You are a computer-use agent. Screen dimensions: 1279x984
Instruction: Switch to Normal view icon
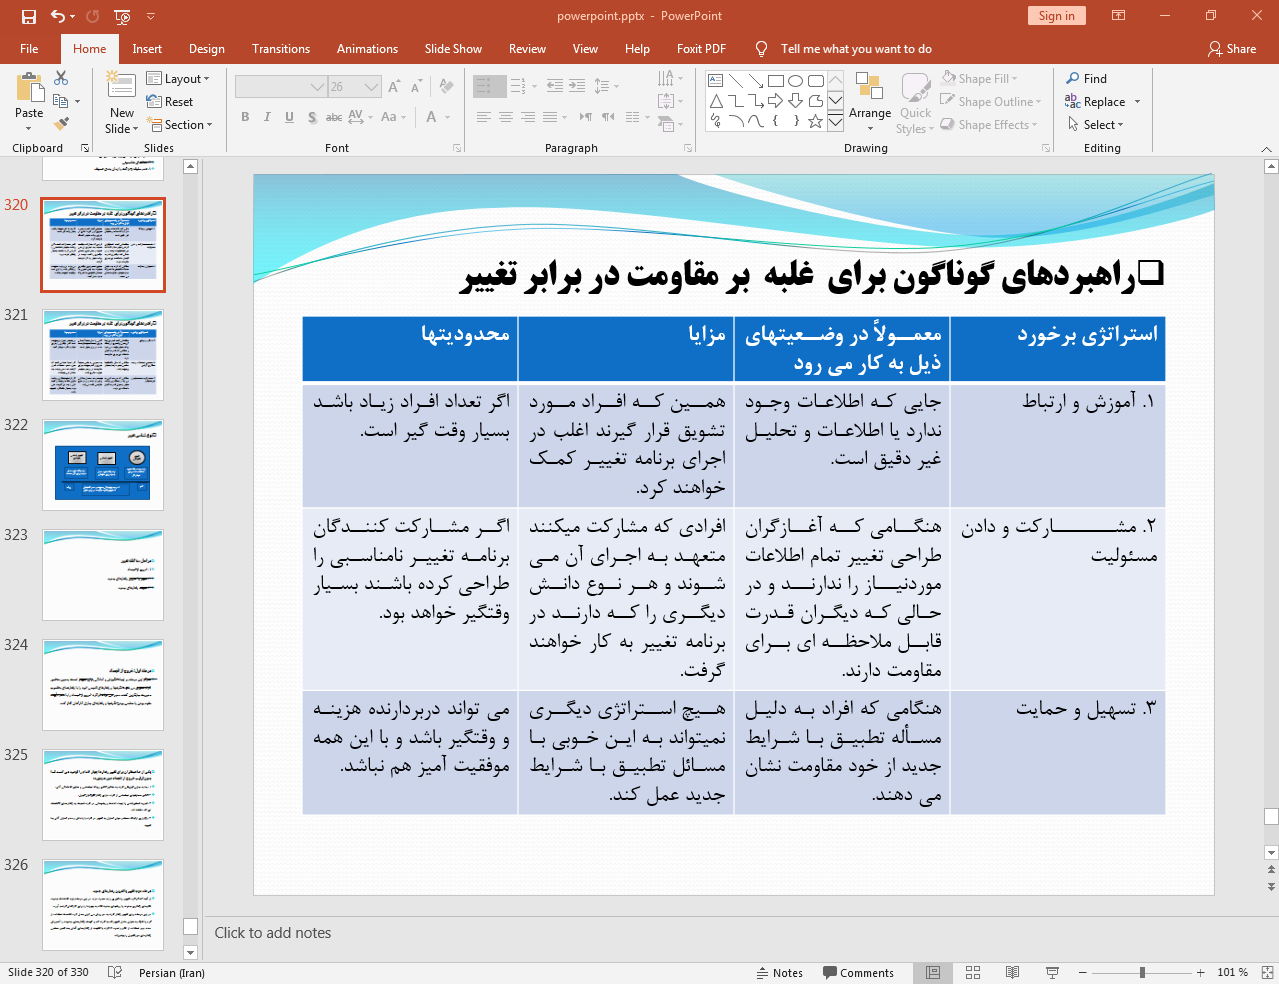coord(933,973)
